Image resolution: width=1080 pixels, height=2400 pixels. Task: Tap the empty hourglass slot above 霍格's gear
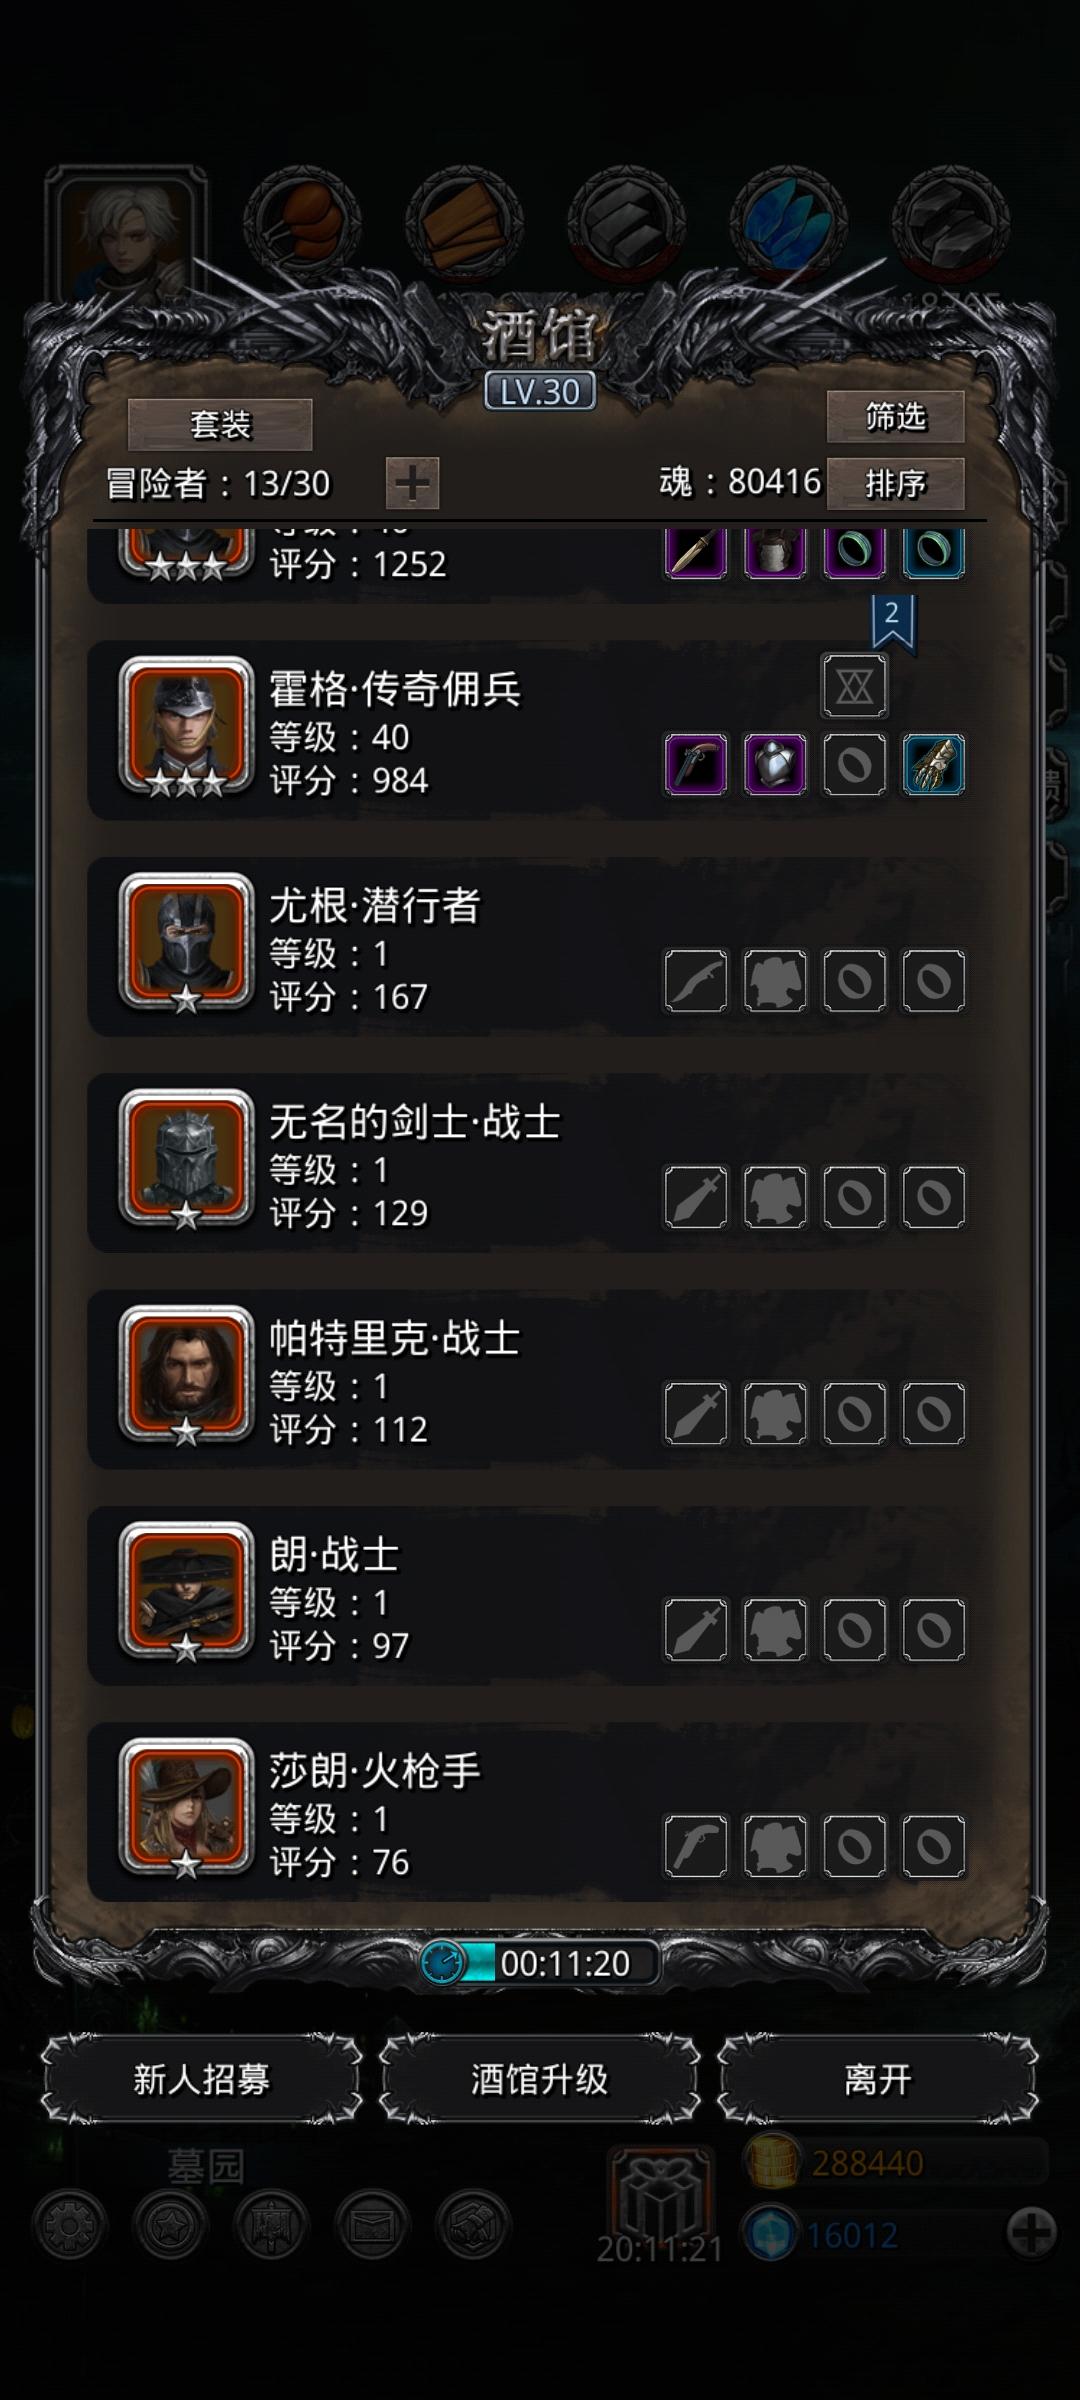(854, 686)
